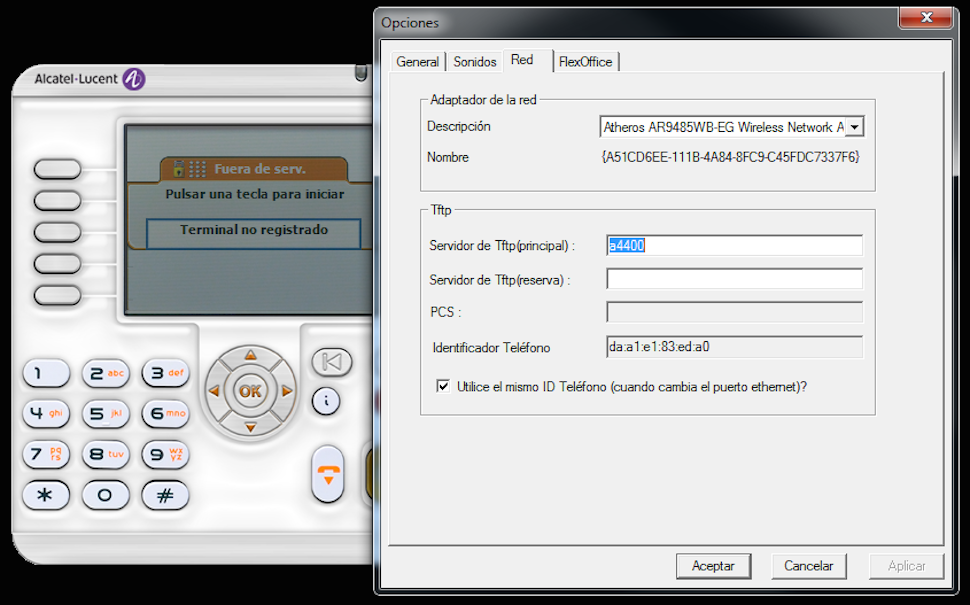Click the Alcatel-Lucent logo on the phone
Screen dimensions: 970x605
[89, 79]
